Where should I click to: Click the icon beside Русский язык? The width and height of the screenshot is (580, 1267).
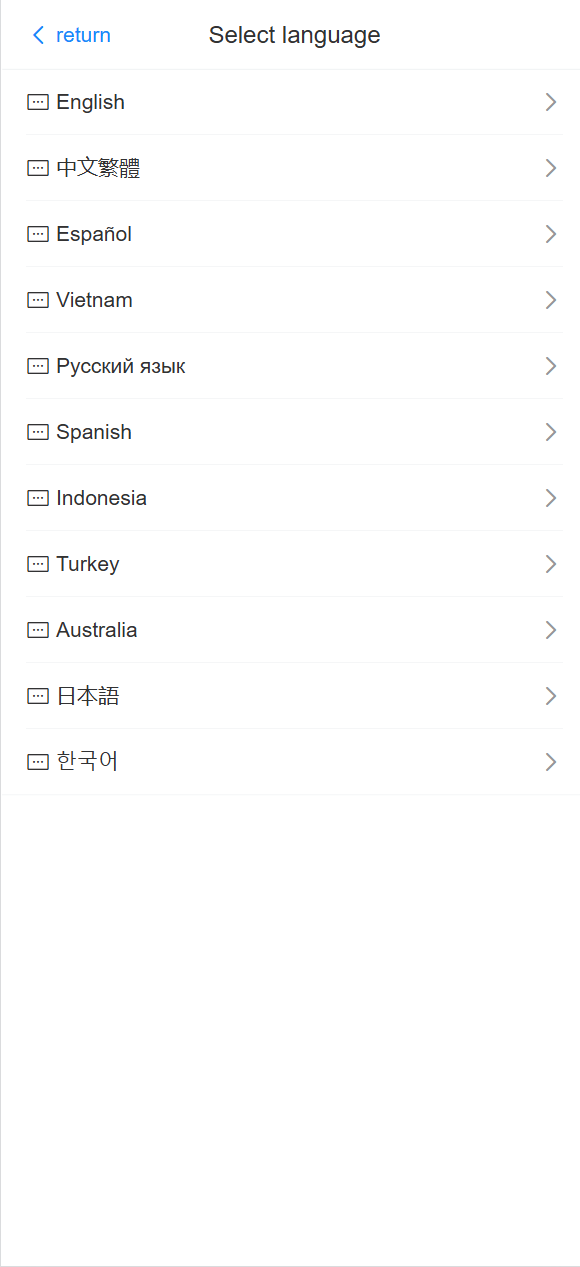38,366
